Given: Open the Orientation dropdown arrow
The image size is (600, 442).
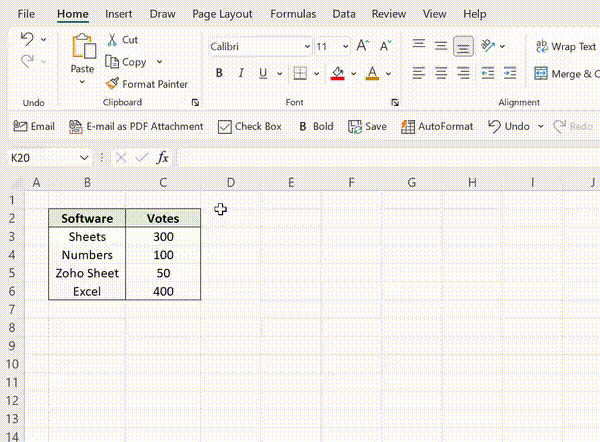Looking at the screenshot, I should 502,46.
